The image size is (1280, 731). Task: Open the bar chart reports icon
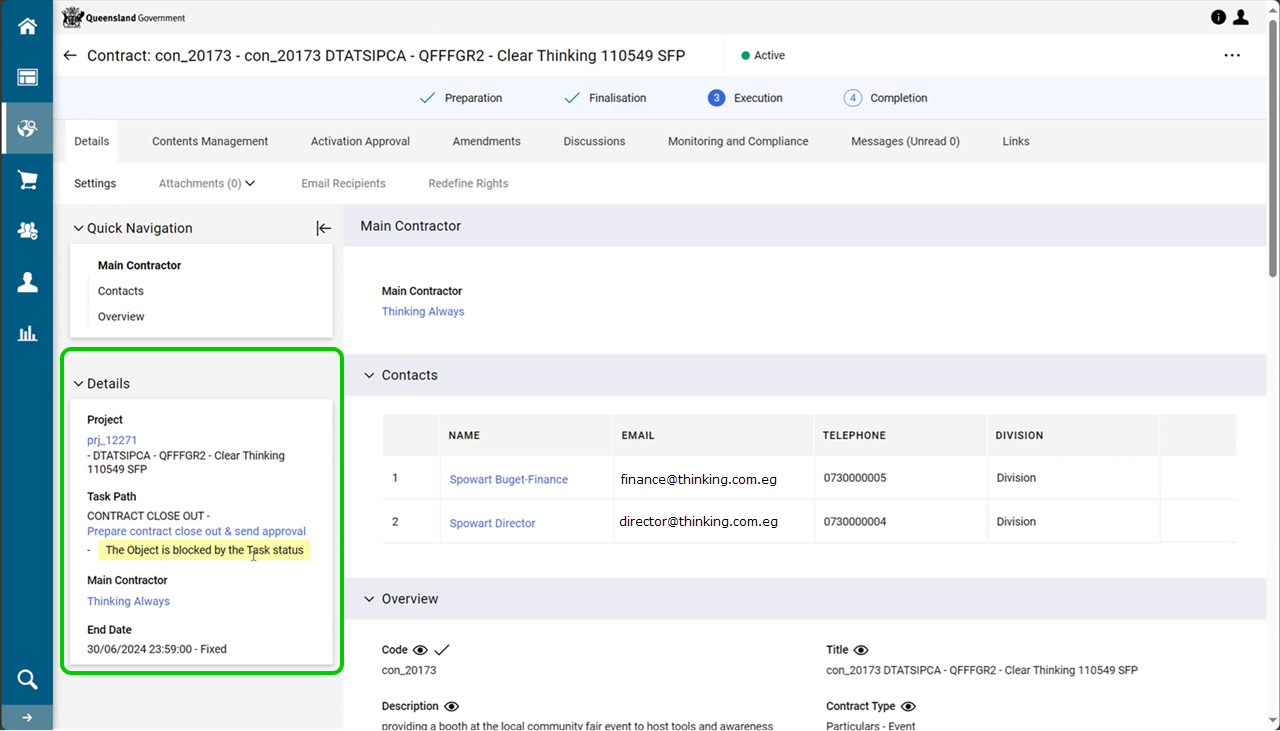pyautogui.click(x=27, y=334)
